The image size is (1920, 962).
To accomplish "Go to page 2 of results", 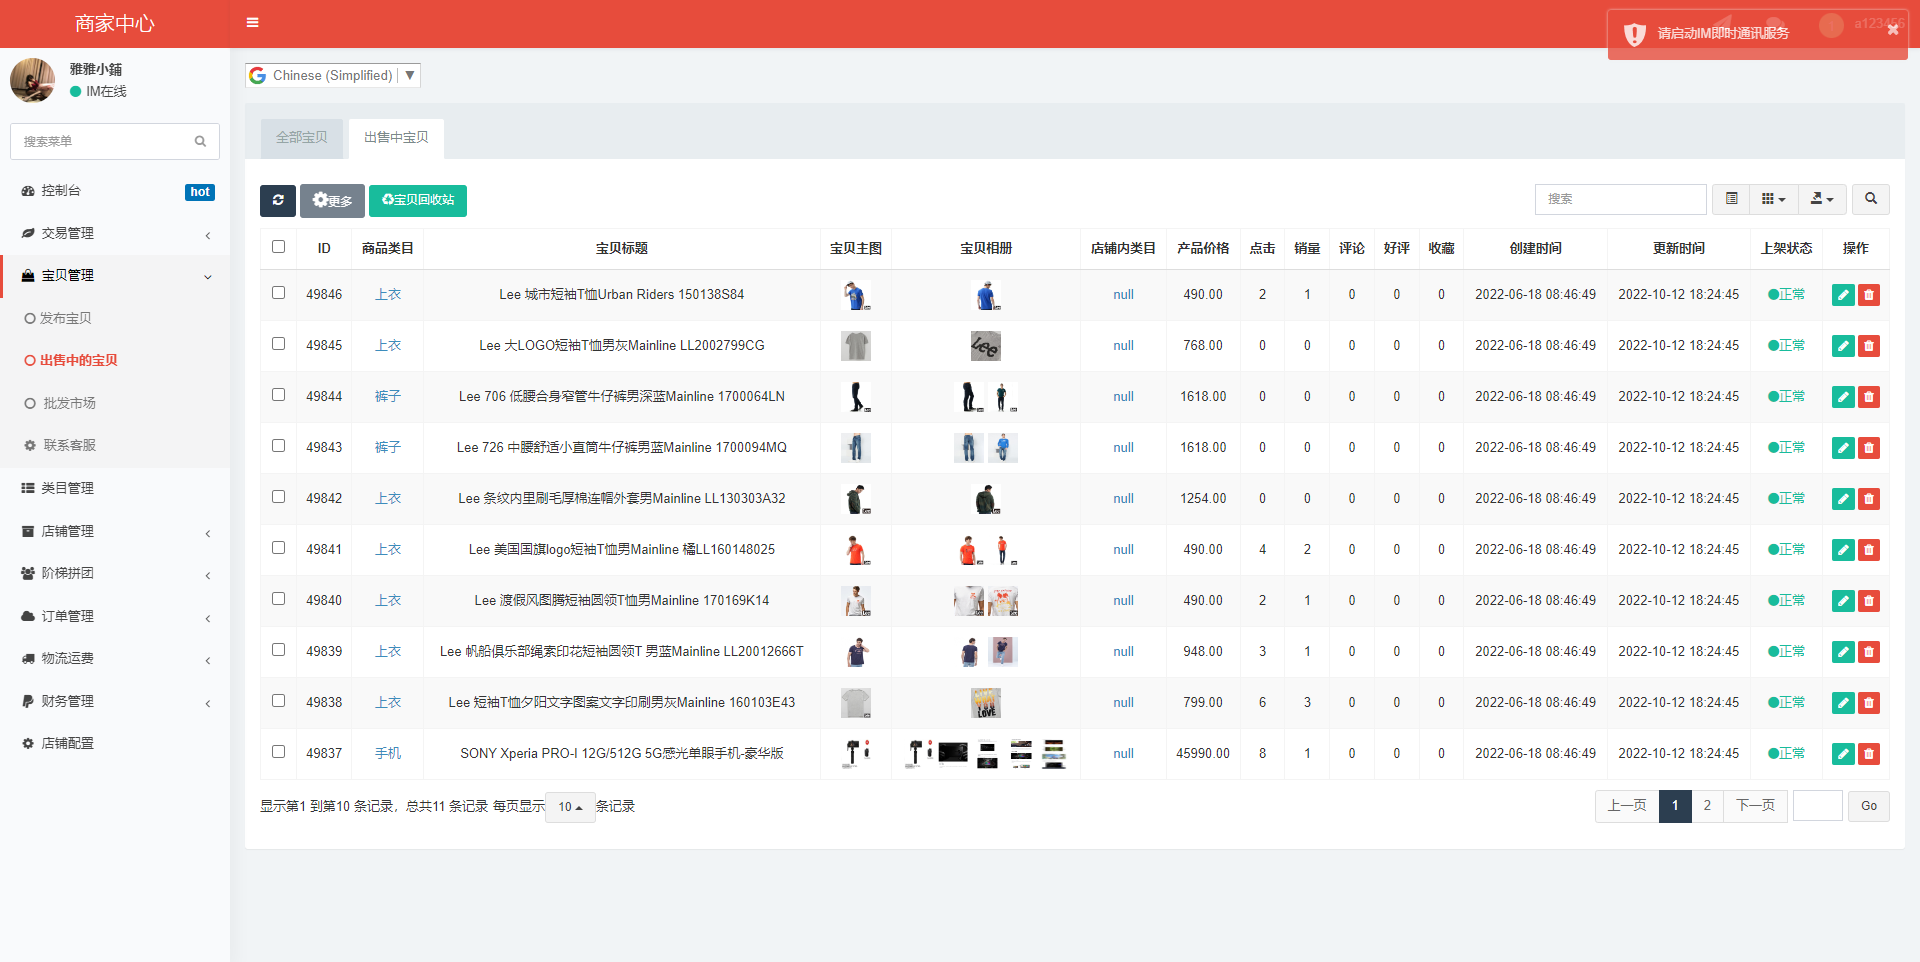I will (1707, 806).
